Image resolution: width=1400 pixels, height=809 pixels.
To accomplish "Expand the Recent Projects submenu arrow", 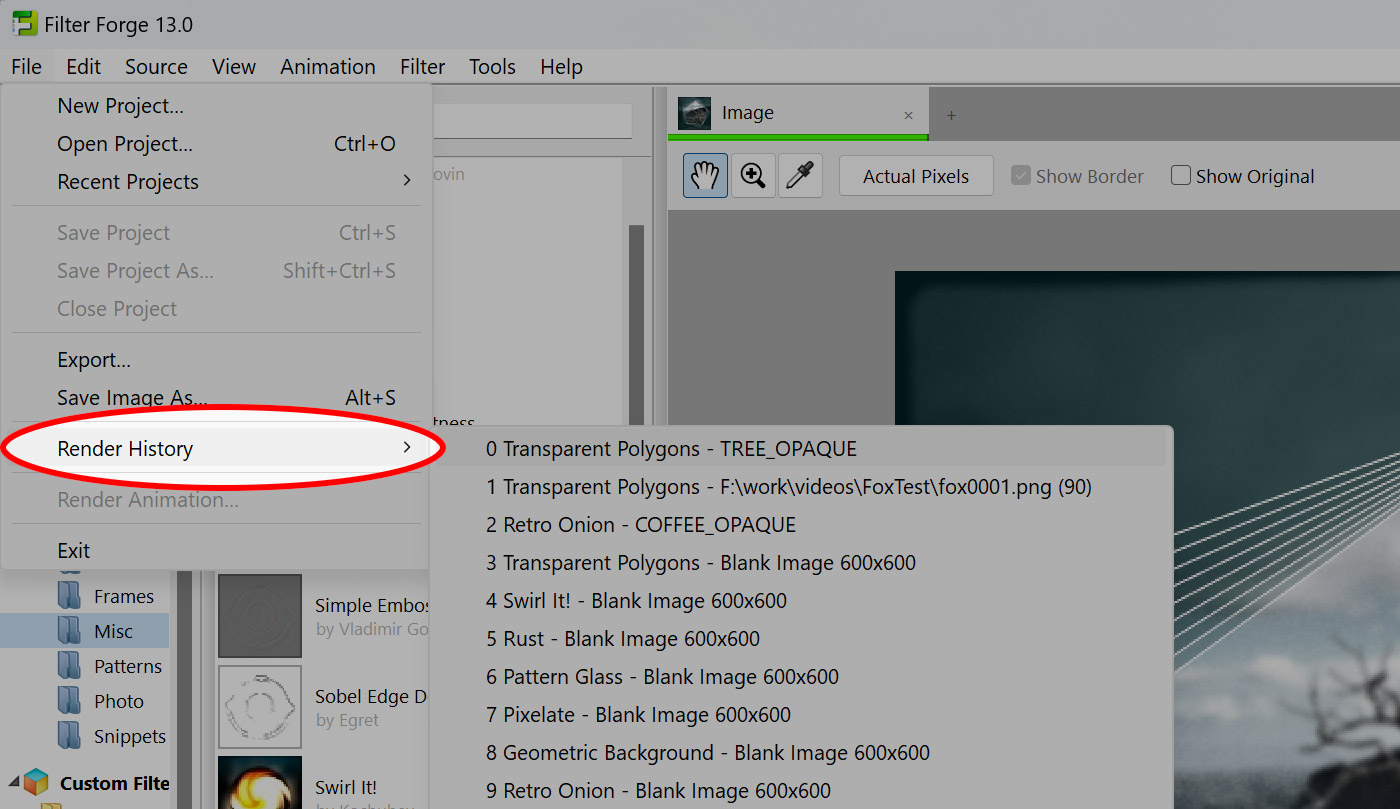I will [x=407, y=181].
